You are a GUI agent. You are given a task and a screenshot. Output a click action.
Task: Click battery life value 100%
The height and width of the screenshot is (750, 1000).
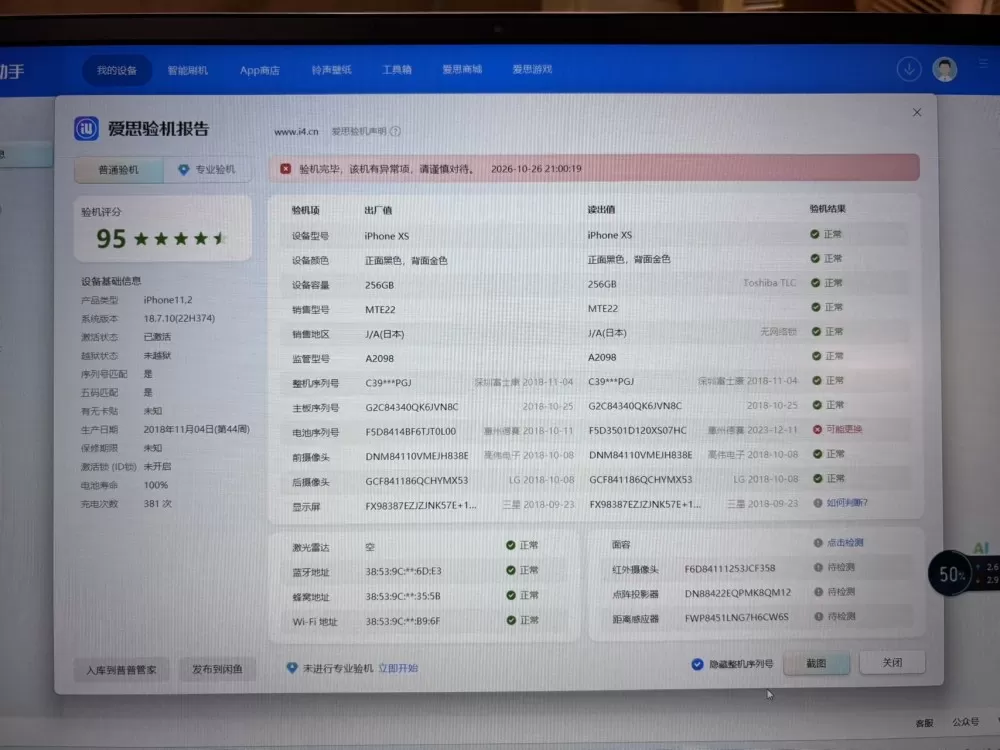coord(156,485)
